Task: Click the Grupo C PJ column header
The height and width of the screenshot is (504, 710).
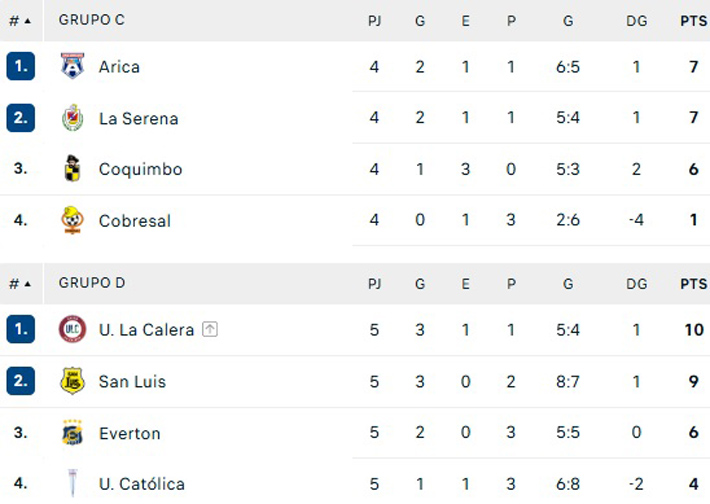Action: click(375, 20)
